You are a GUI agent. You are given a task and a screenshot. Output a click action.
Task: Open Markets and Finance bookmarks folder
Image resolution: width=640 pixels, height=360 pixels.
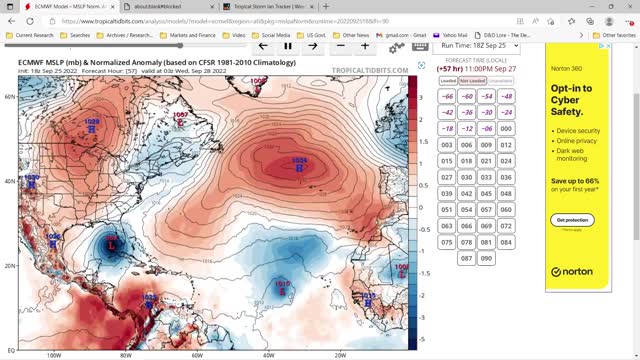pyautogui.click(x=188, y=35)
